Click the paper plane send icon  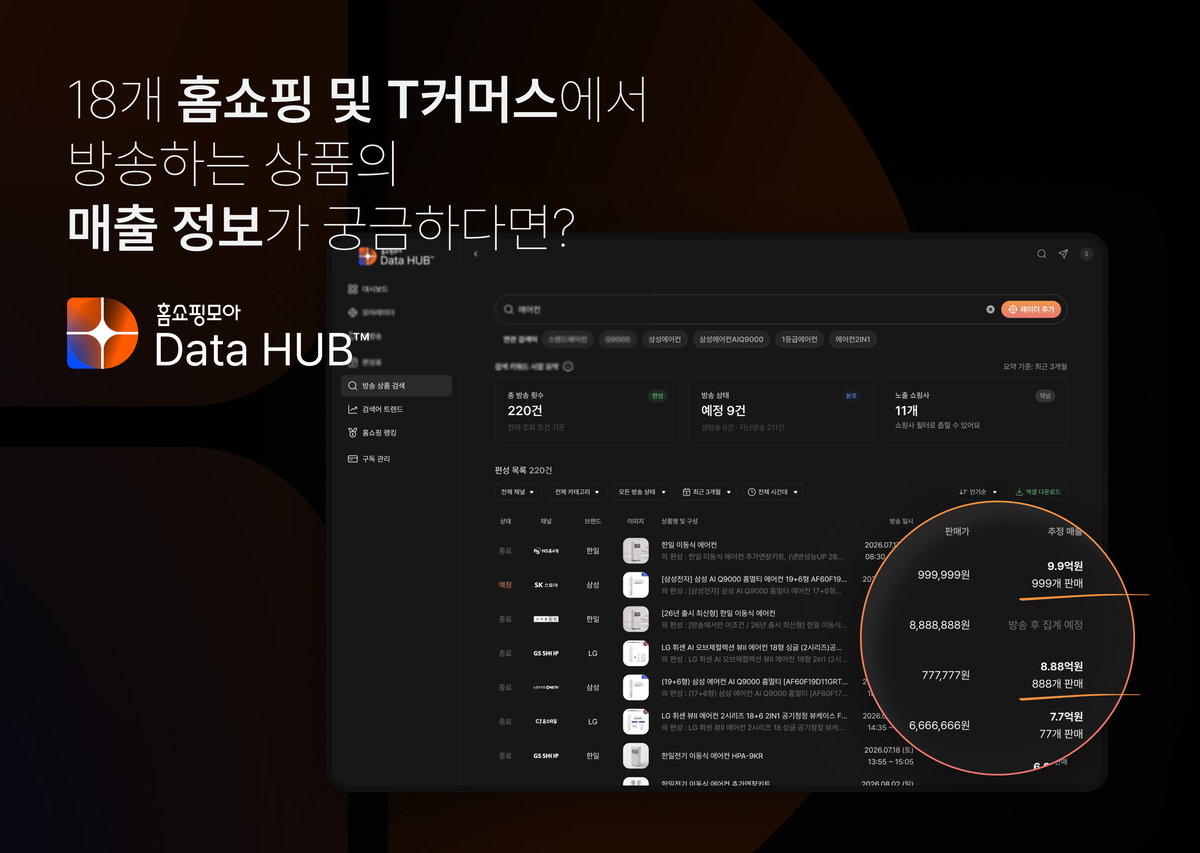(1064, 254)
